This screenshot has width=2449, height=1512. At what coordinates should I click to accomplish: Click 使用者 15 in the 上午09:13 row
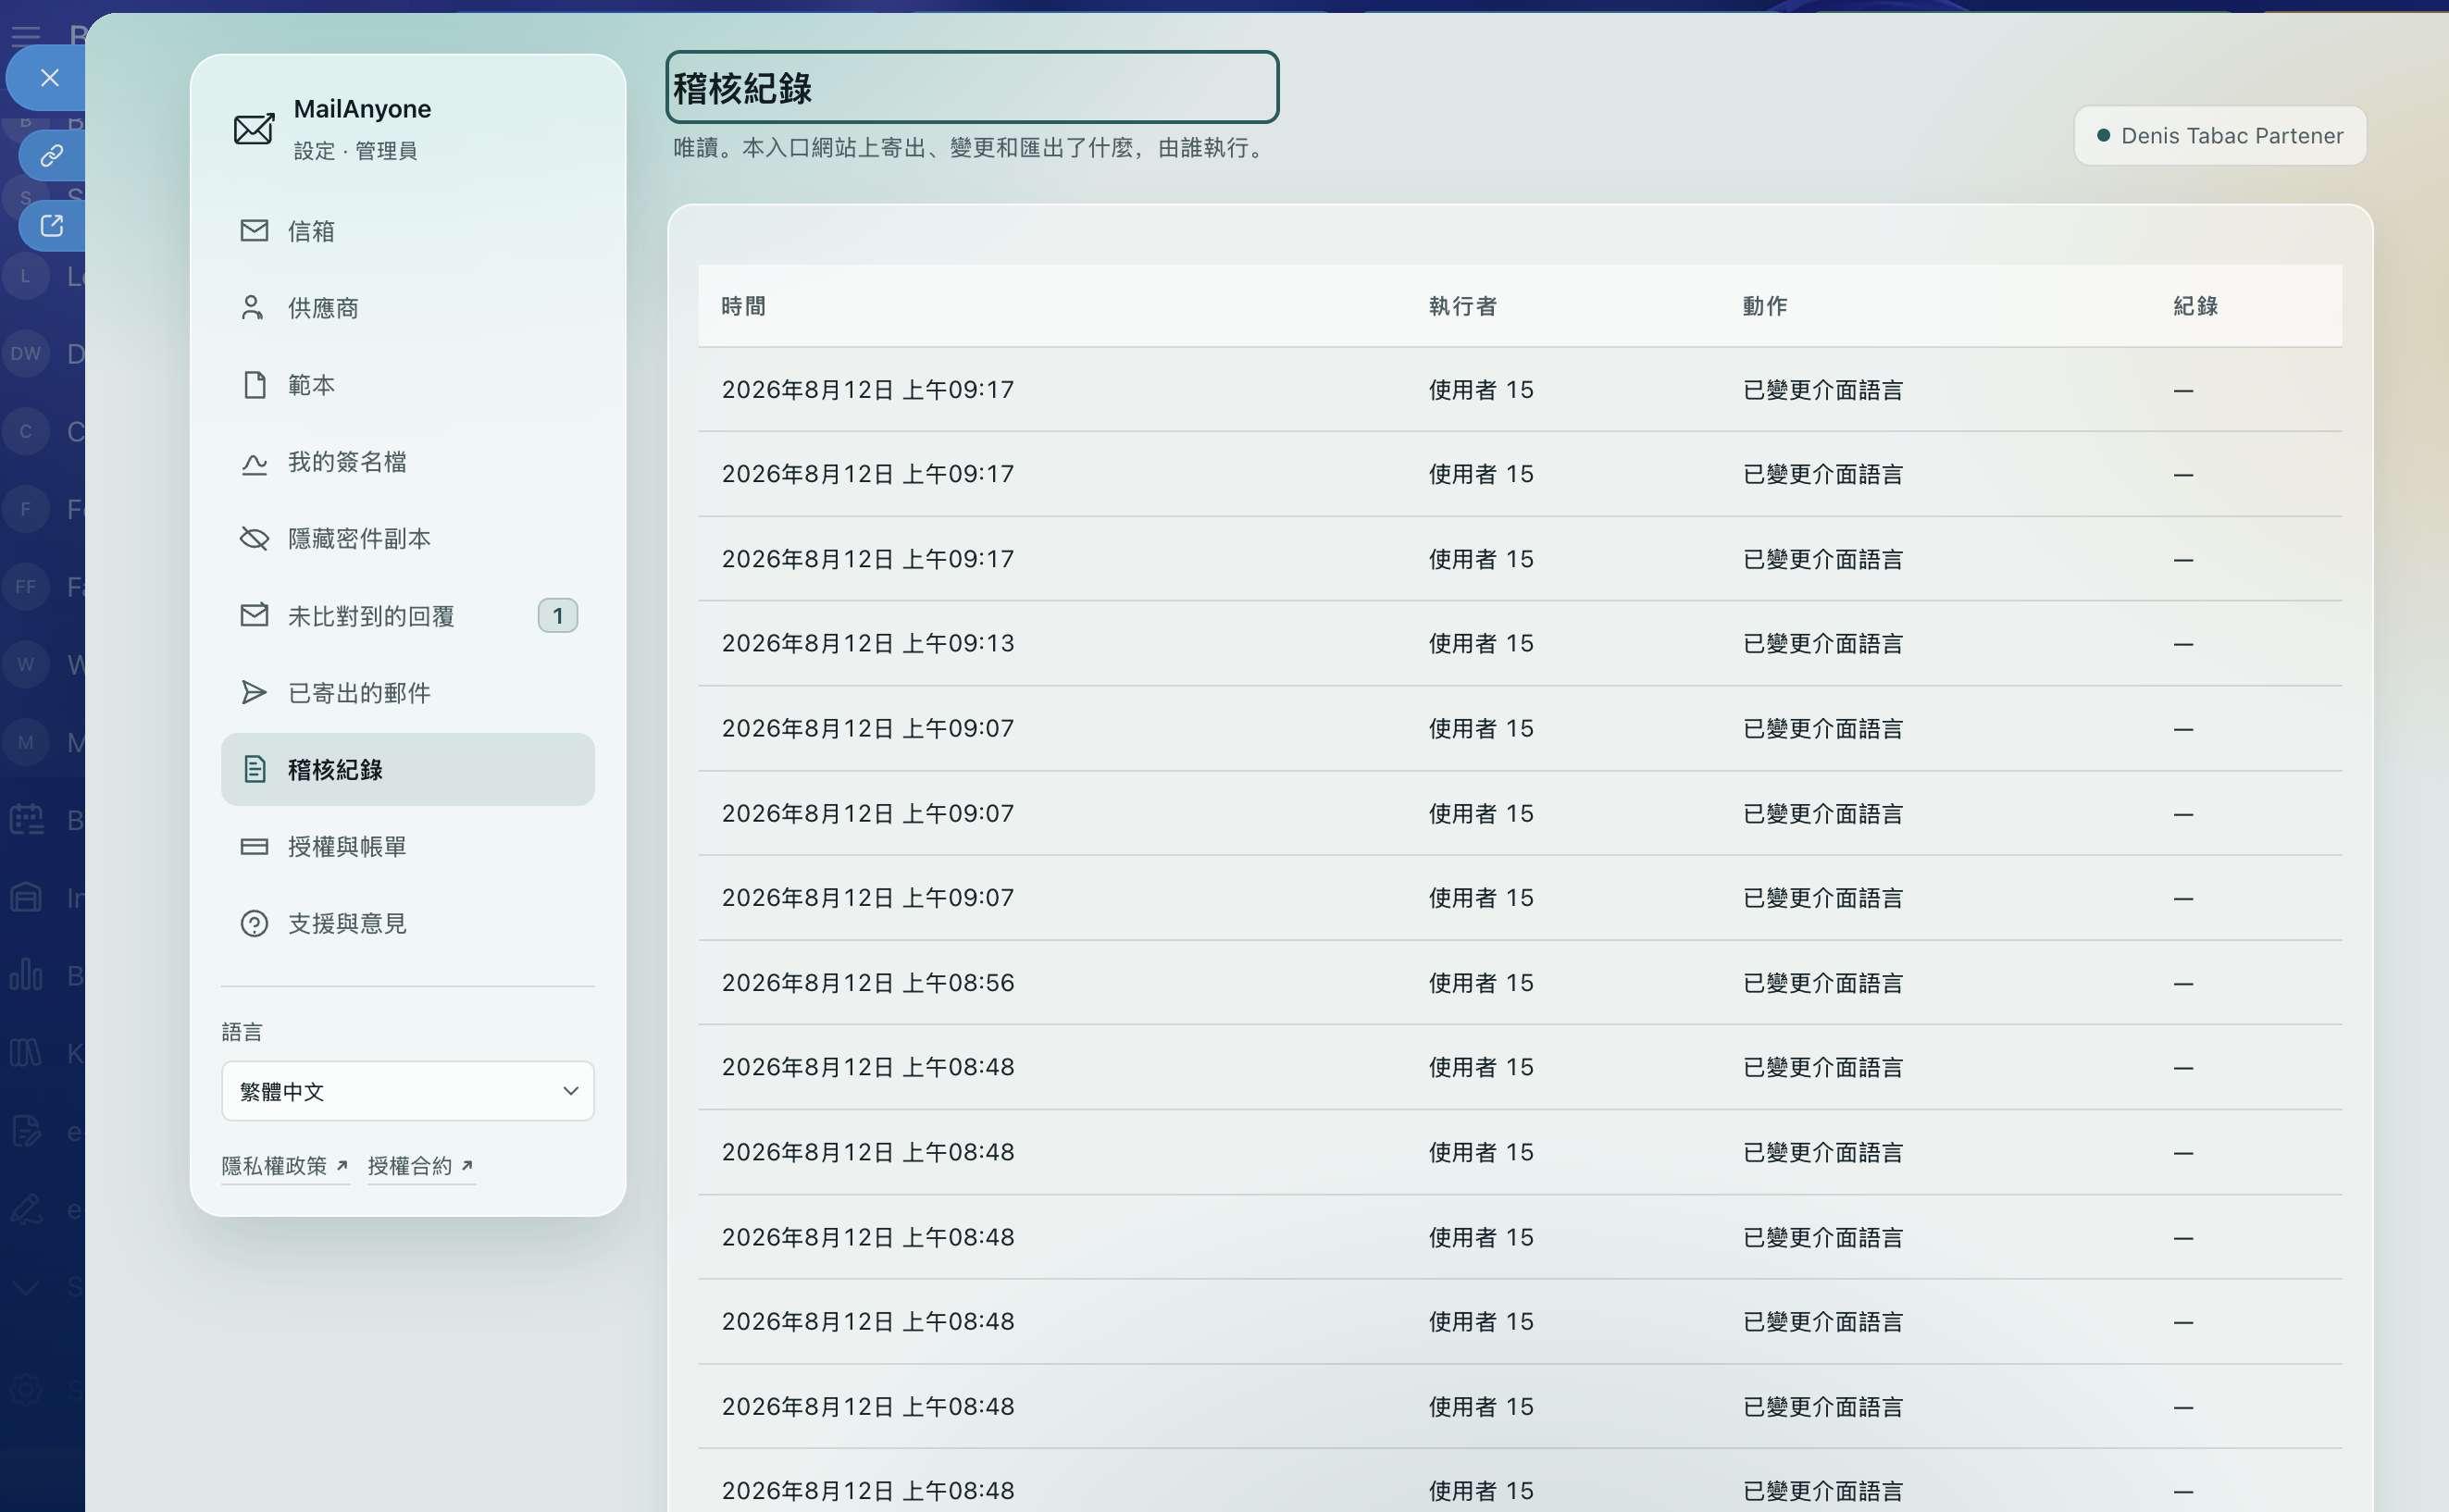tap(1481, 643)
